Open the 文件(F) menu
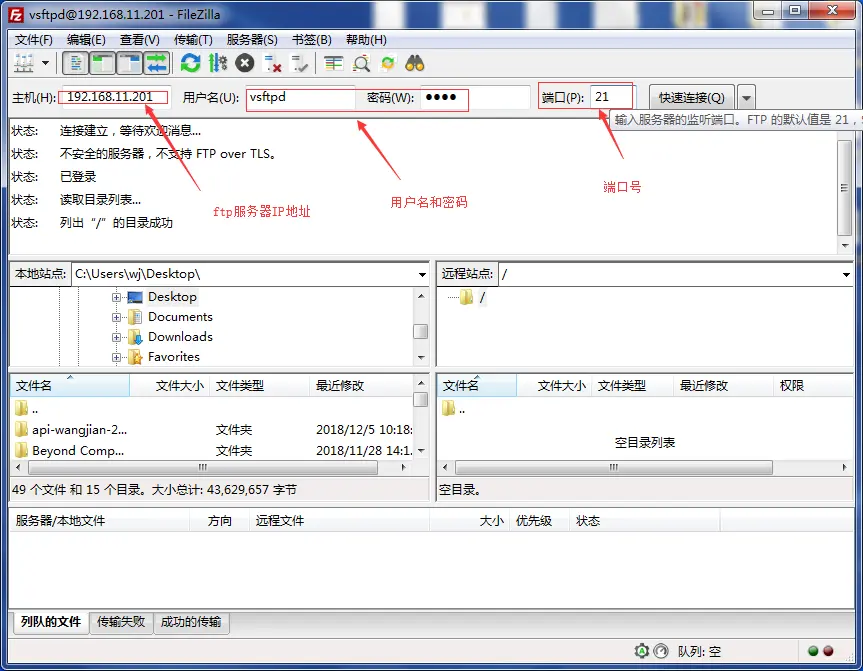 (34, 40)
